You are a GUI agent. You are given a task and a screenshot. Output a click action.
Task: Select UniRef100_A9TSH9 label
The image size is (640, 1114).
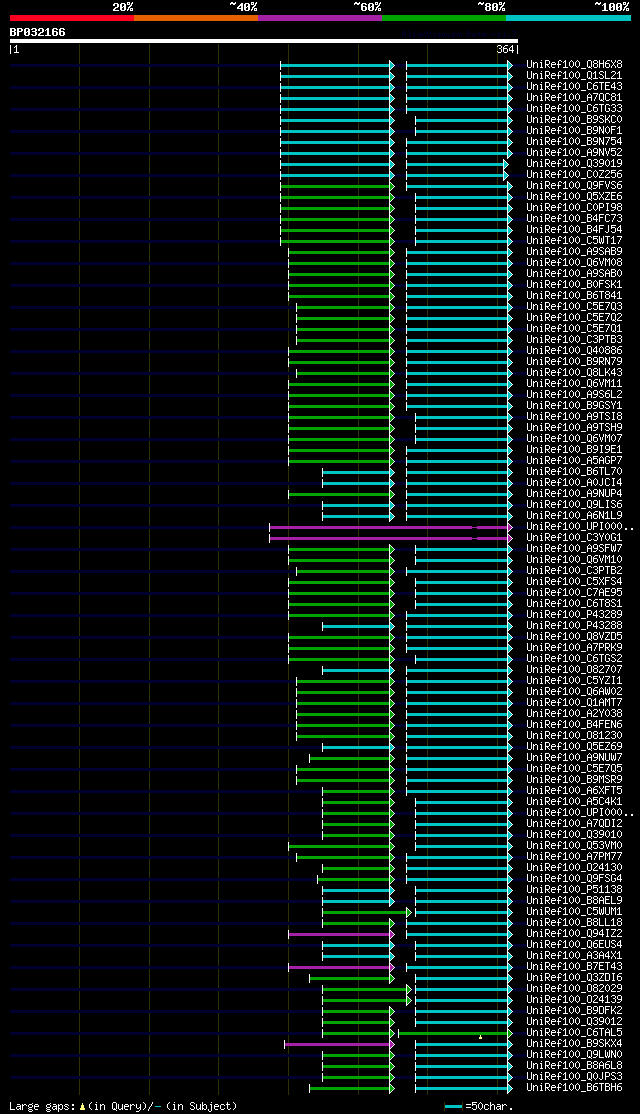(575, 428)
